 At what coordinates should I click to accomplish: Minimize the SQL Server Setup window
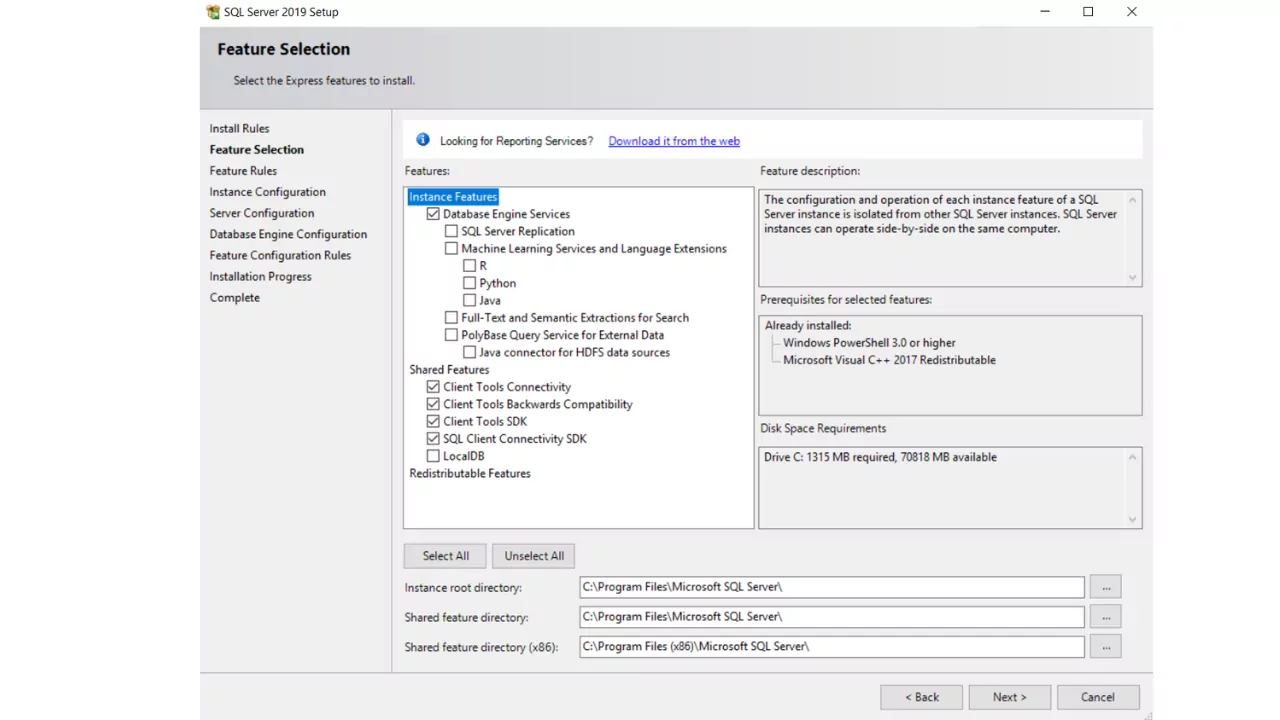click(x=1044, y=12)
